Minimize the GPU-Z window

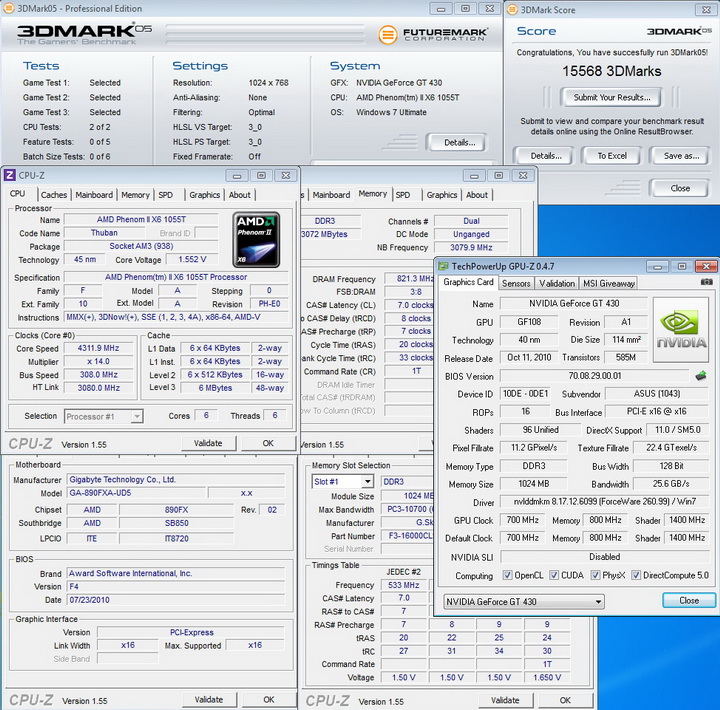tap(658, 266)
